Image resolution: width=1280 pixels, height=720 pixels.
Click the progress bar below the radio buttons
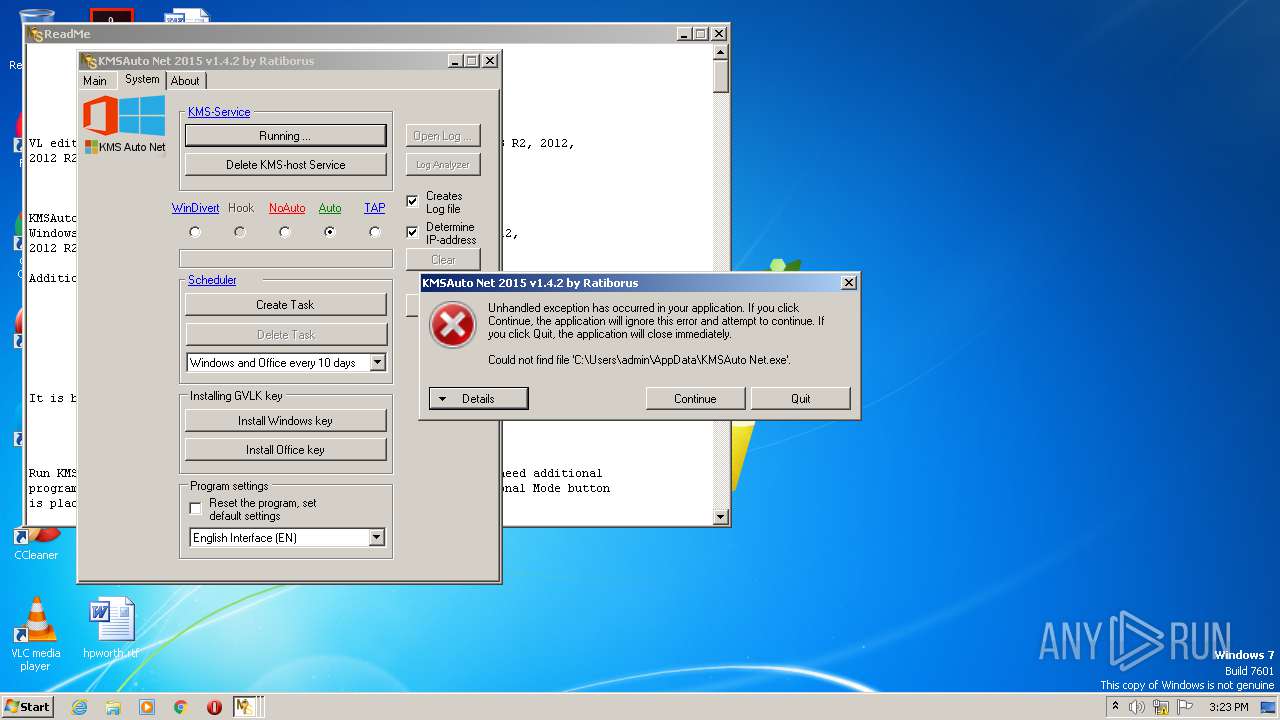click(286, 259)
